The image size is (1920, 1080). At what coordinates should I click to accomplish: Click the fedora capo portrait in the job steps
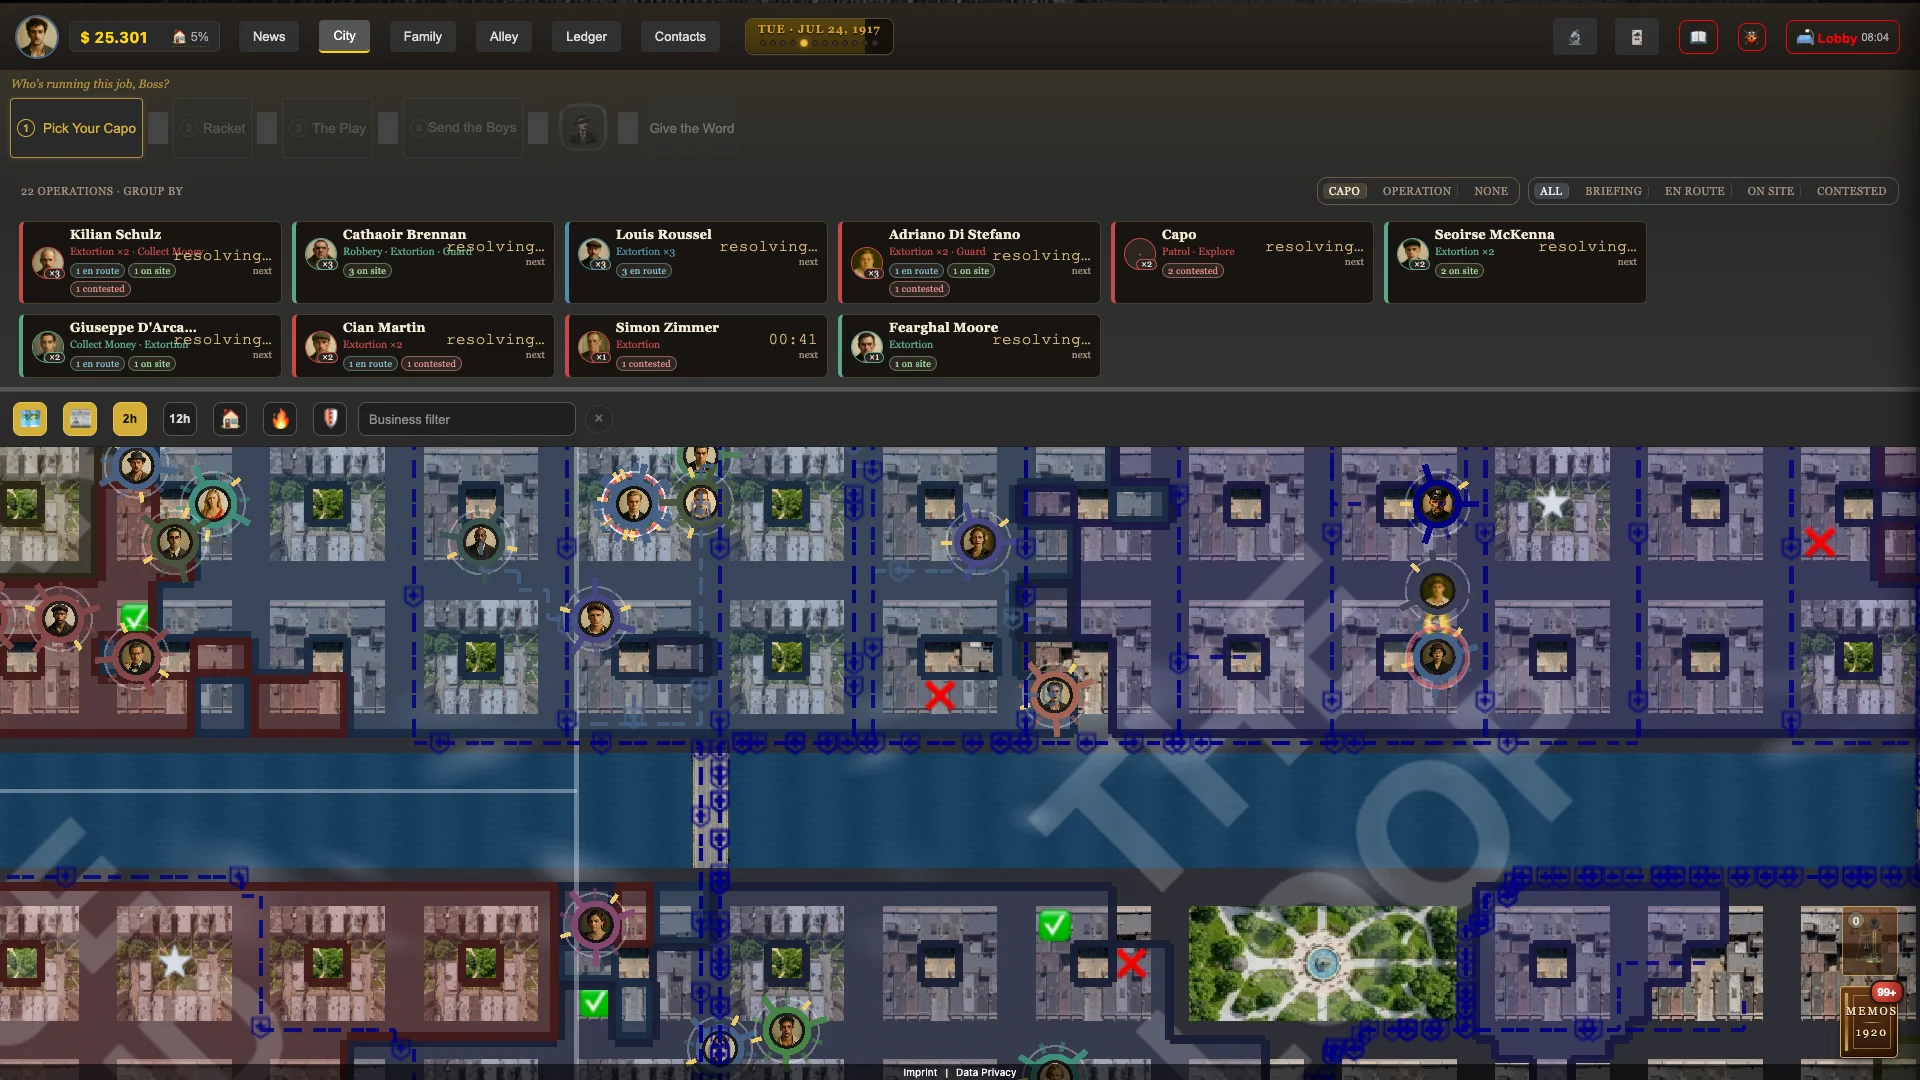point(582,128)
